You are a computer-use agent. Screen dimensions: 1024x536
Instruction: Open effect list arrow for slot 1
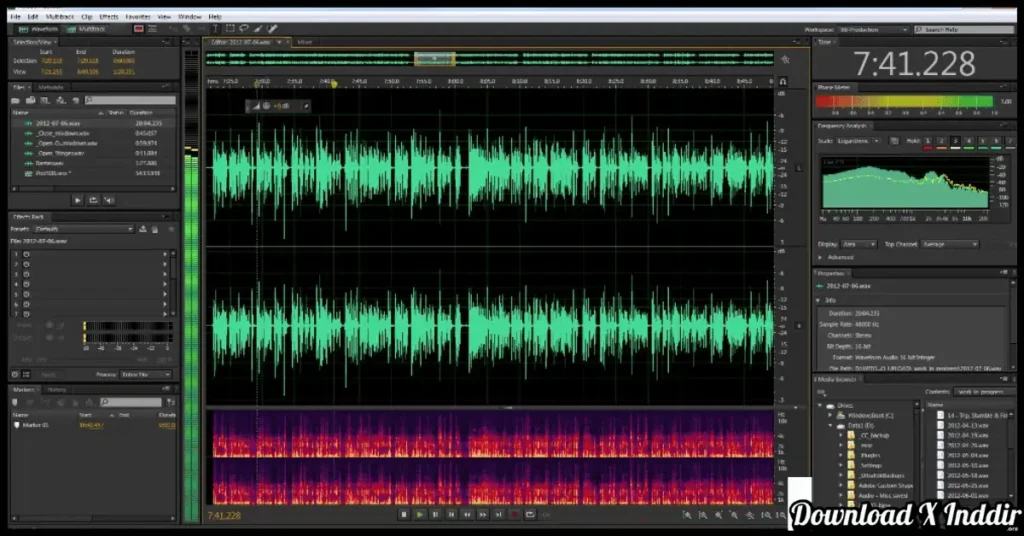tap(165, 254)
